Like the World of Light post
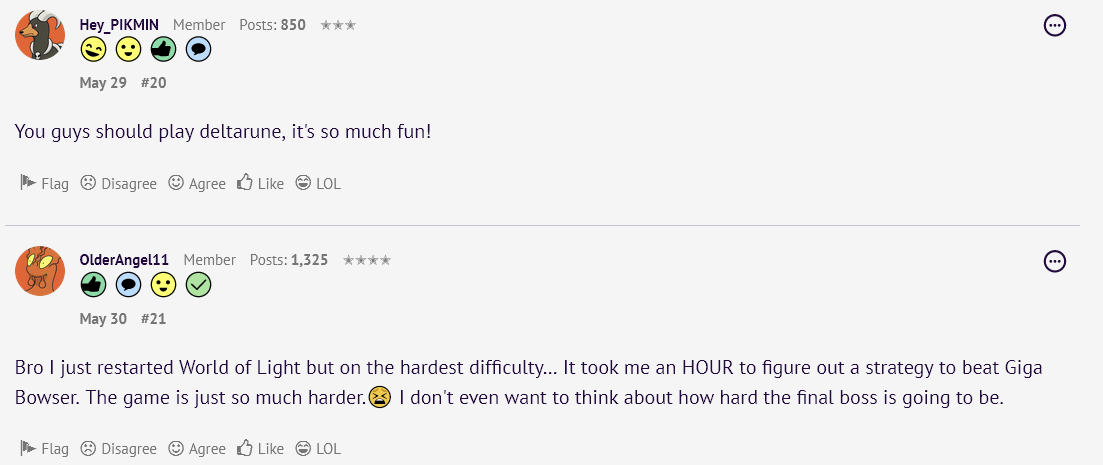 [x=261, y=448]
